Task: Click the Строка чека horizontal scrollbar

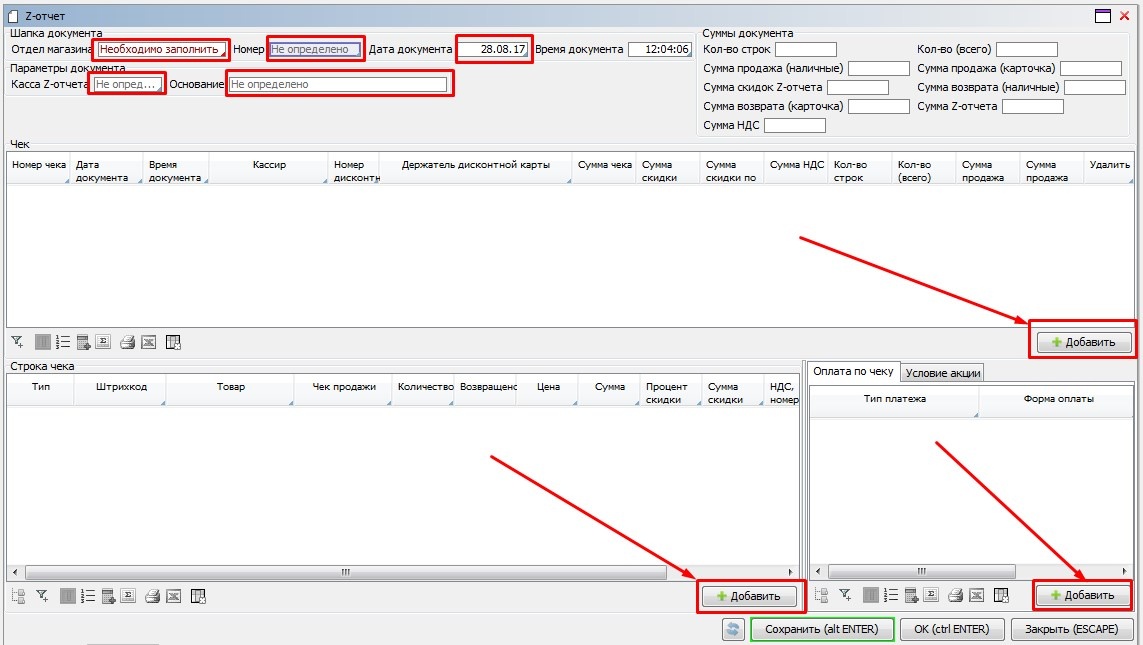Action: coord(343,573)
